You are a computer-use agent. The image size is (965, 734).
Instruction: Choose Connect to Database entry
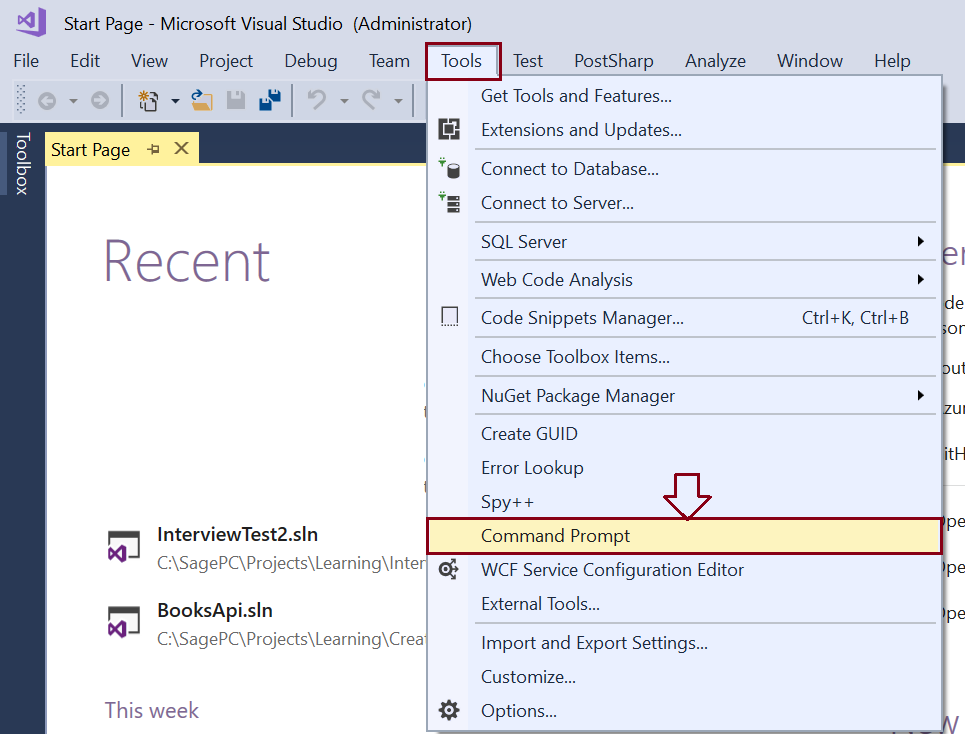pyautogui.click(x=684, y=168)
